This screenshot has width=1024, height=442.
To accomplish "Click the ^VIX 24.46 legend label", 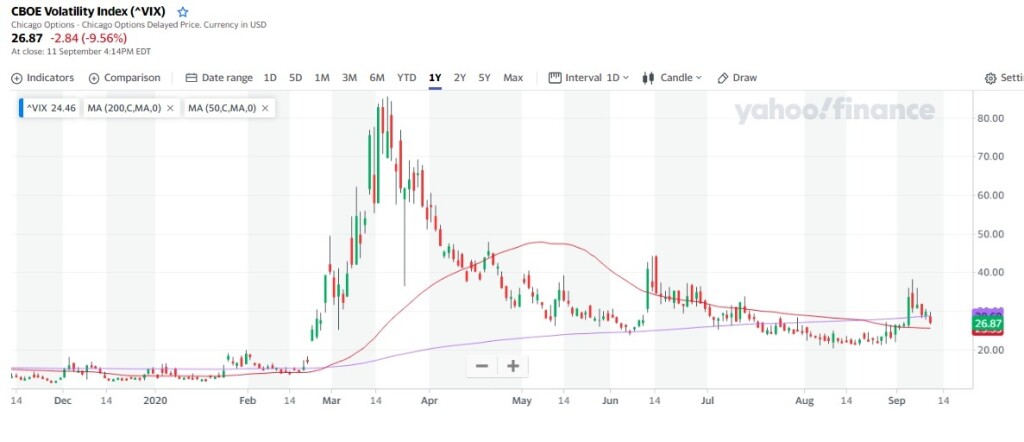I will 50,108.
